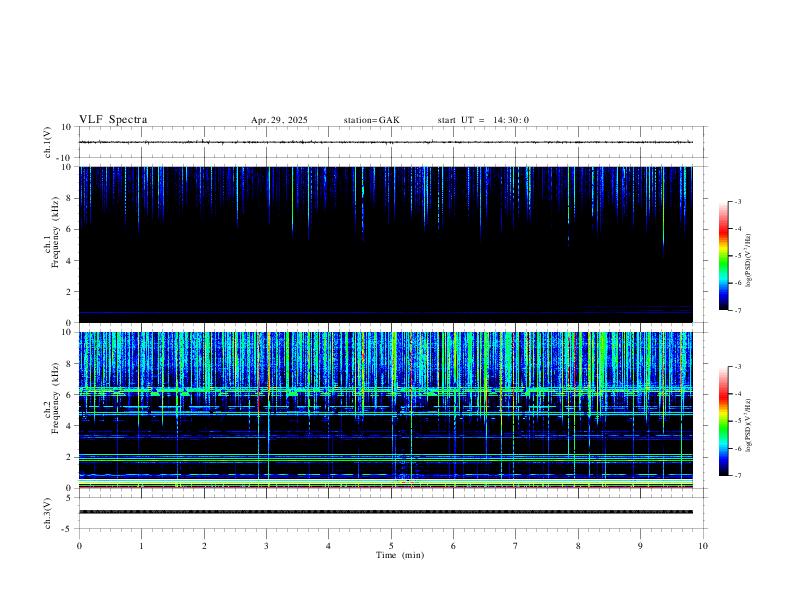Click the "4" minute tick on the time axis
Screen dimensions: 792x612
(x=328, y=546)
